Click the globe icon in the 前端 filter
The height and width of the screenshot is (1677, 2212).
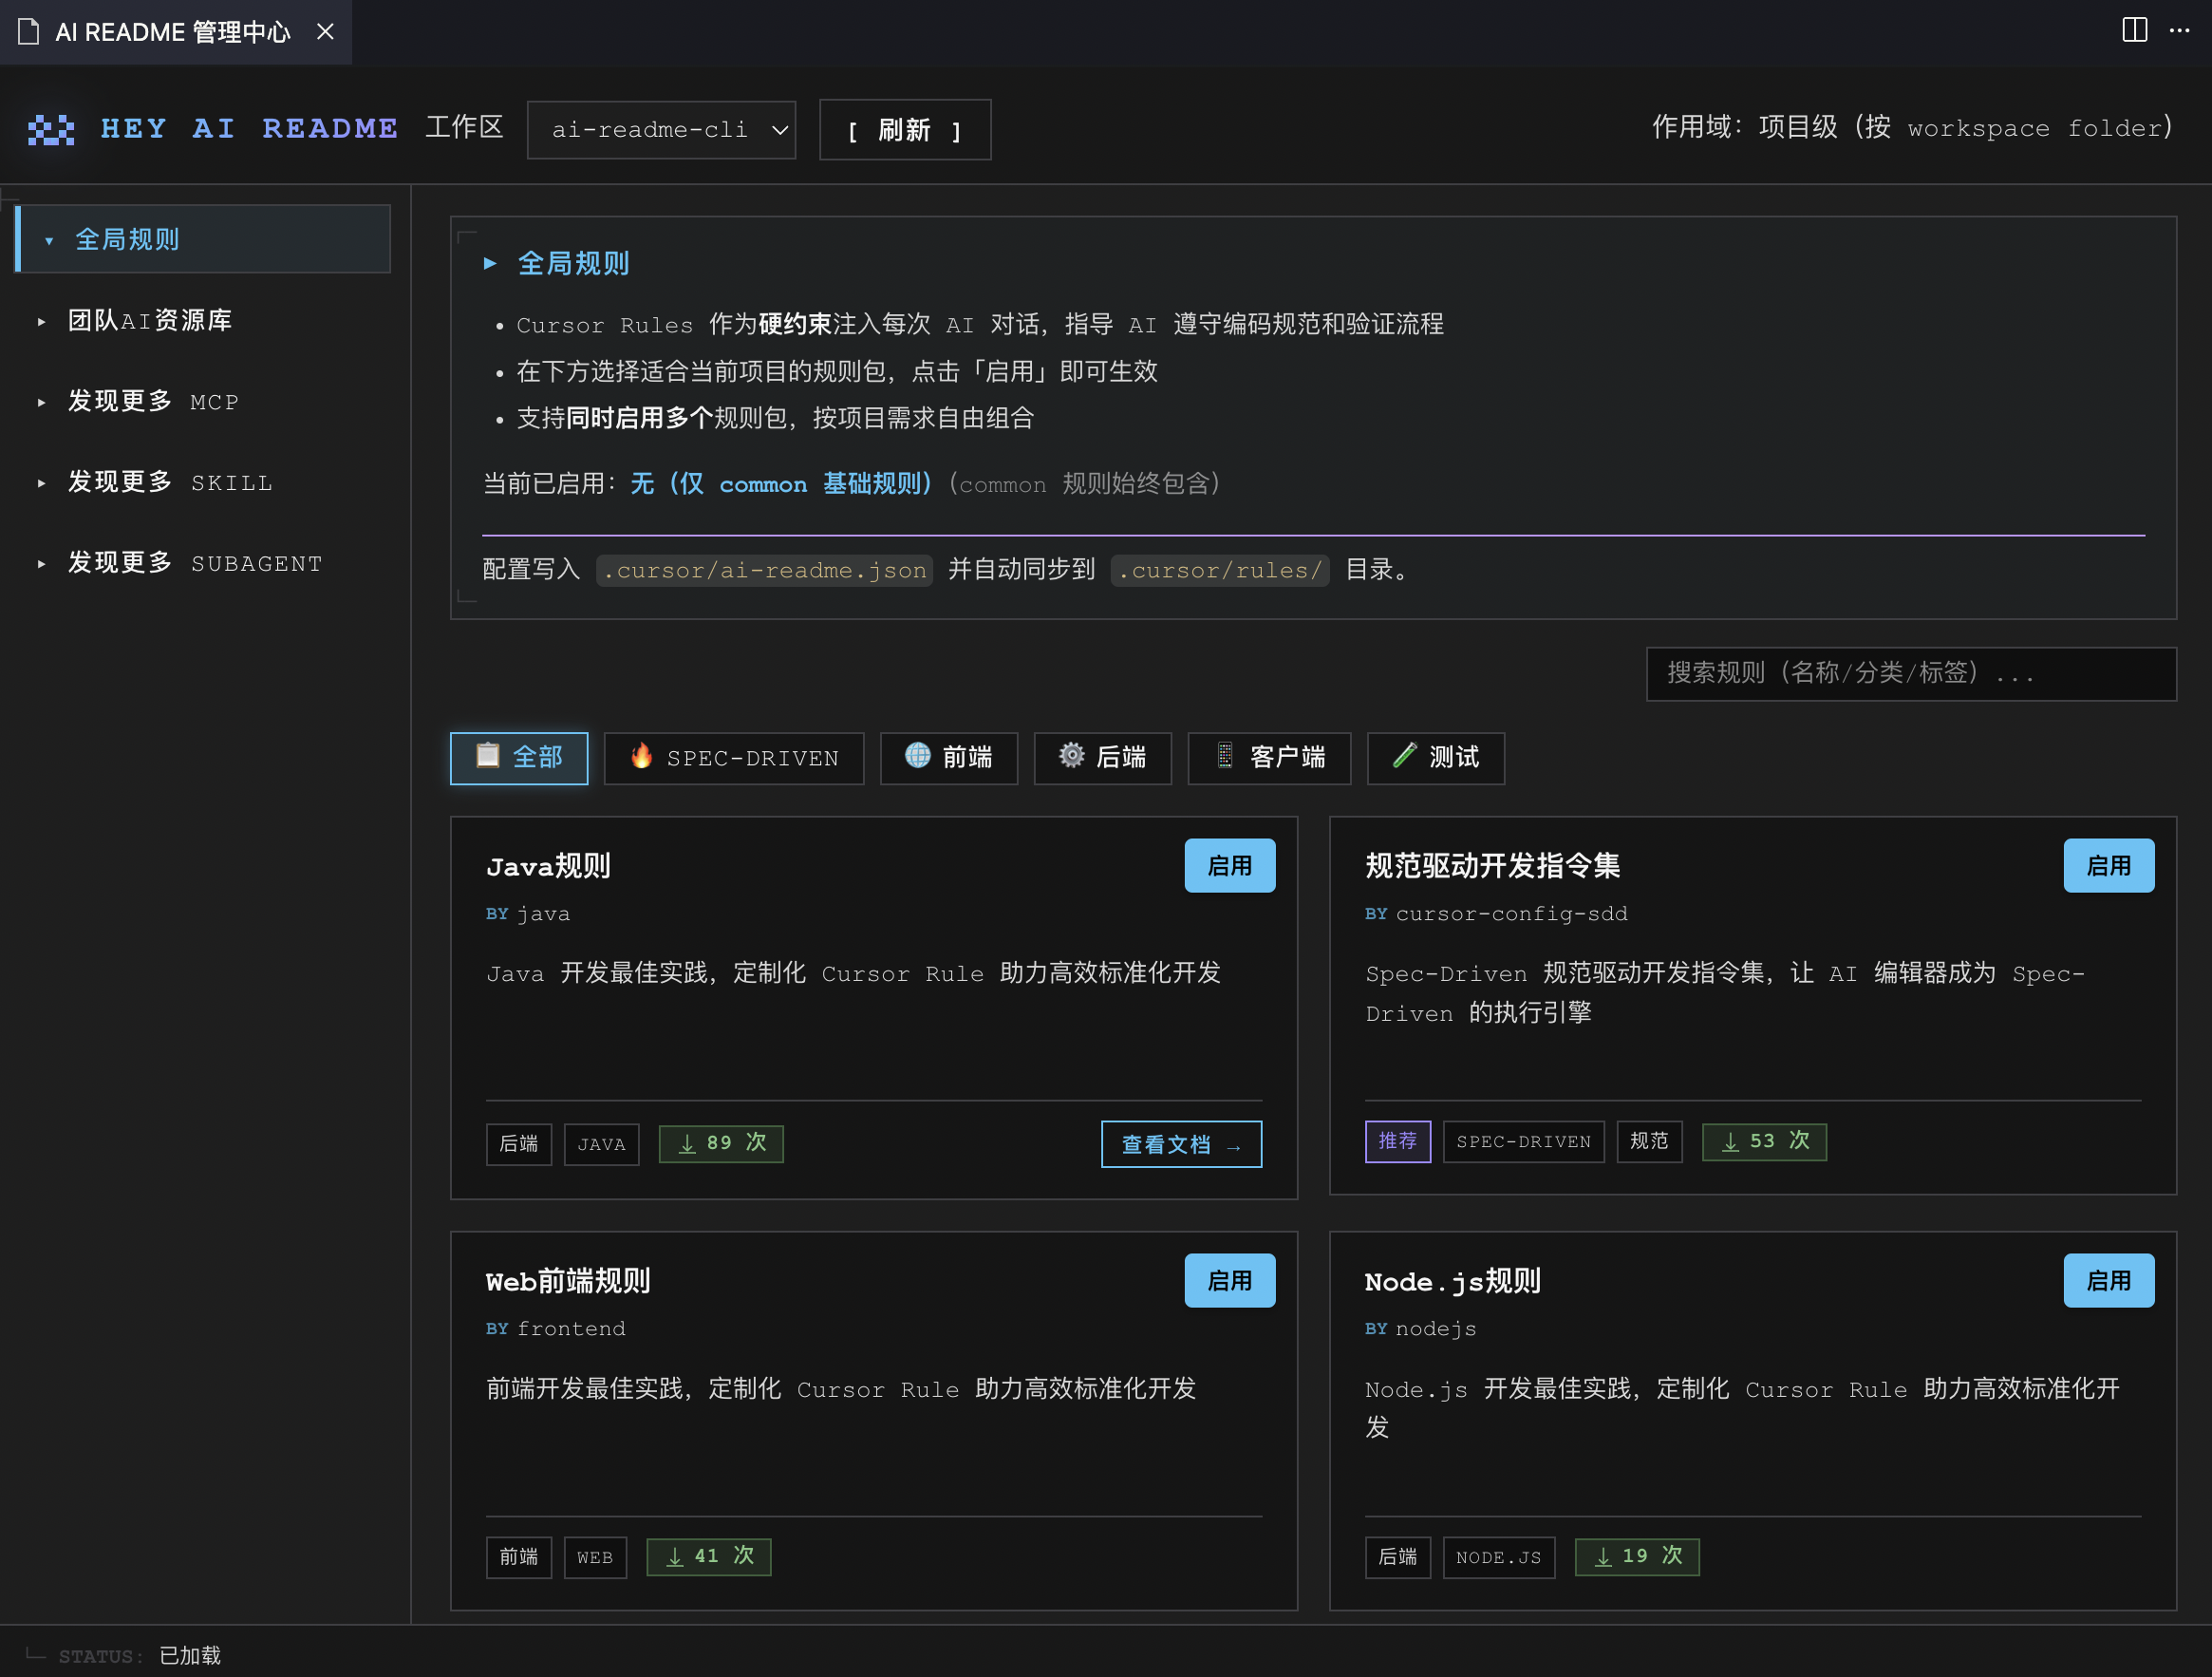click(x=917, y=755)
